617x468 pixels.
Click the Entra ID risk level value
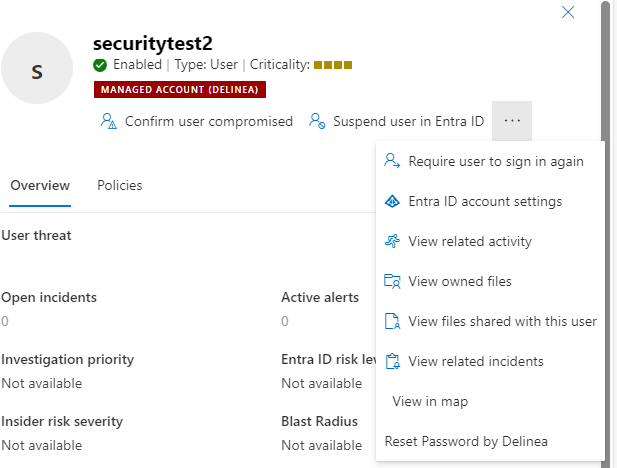pyautogui.click(x=321, y=383)
